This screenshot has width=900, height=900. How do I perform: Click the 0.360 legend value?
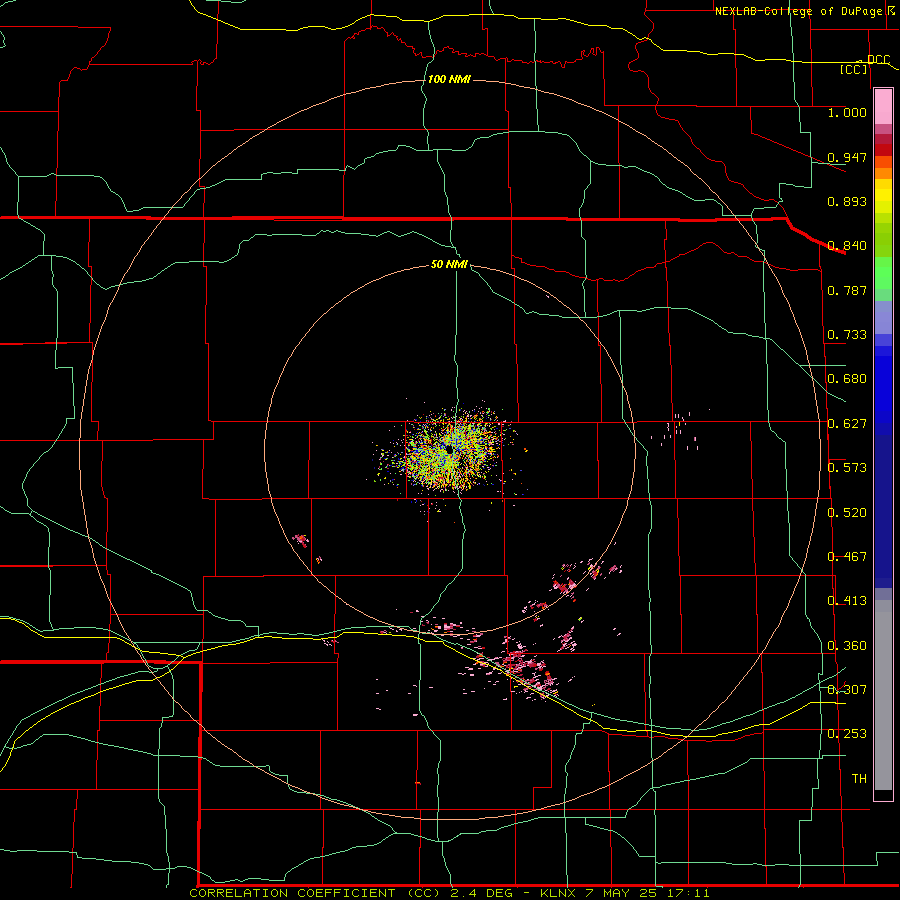[847, 646]
